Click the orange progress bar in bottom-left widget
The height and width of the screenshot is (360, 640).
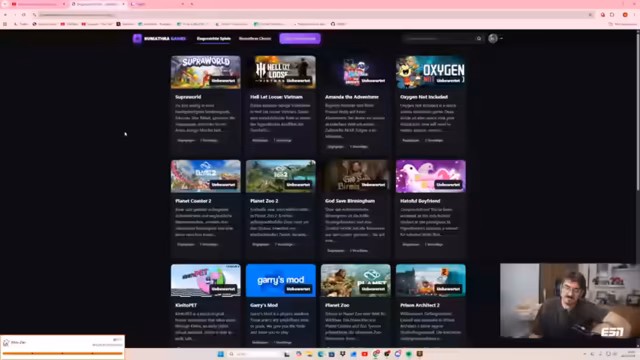coord(62,353)
